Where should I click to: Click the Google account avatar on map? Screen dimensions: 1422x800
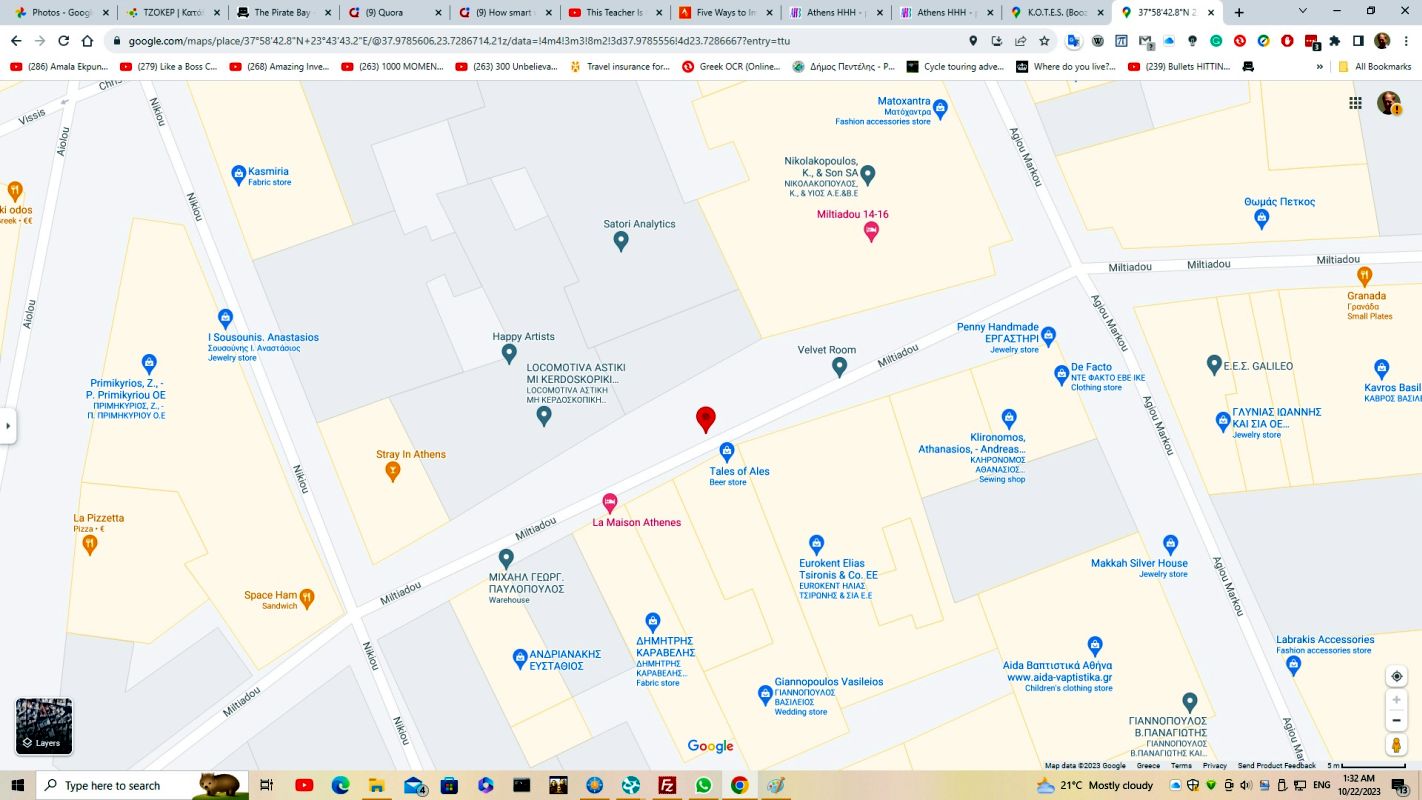tap(1389, 103)
